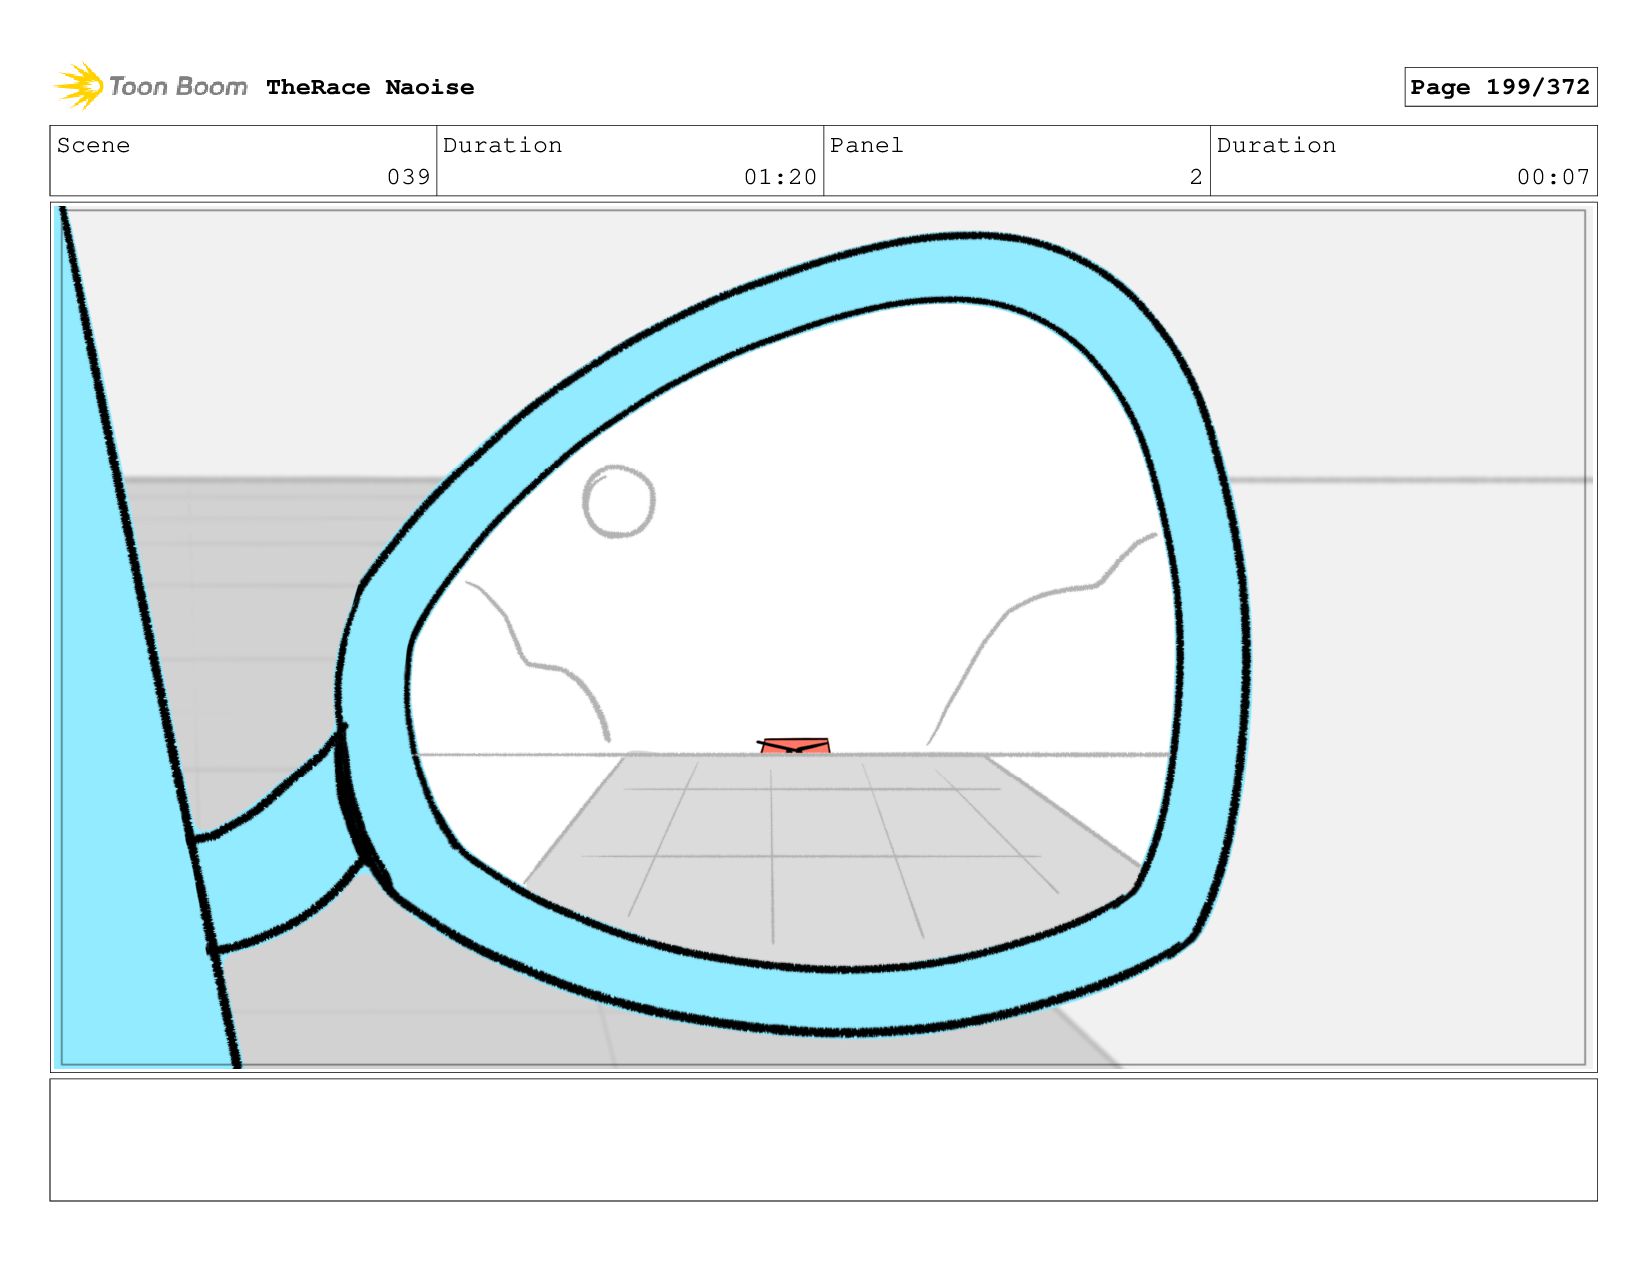Click the 'TheRace Naoise' project title

[370, 87]
